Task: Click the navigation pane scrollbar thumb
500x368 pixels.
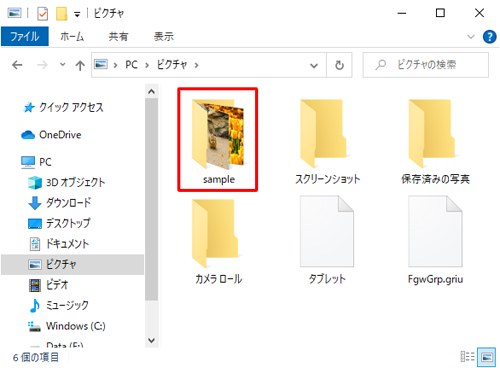Action: 152,199
